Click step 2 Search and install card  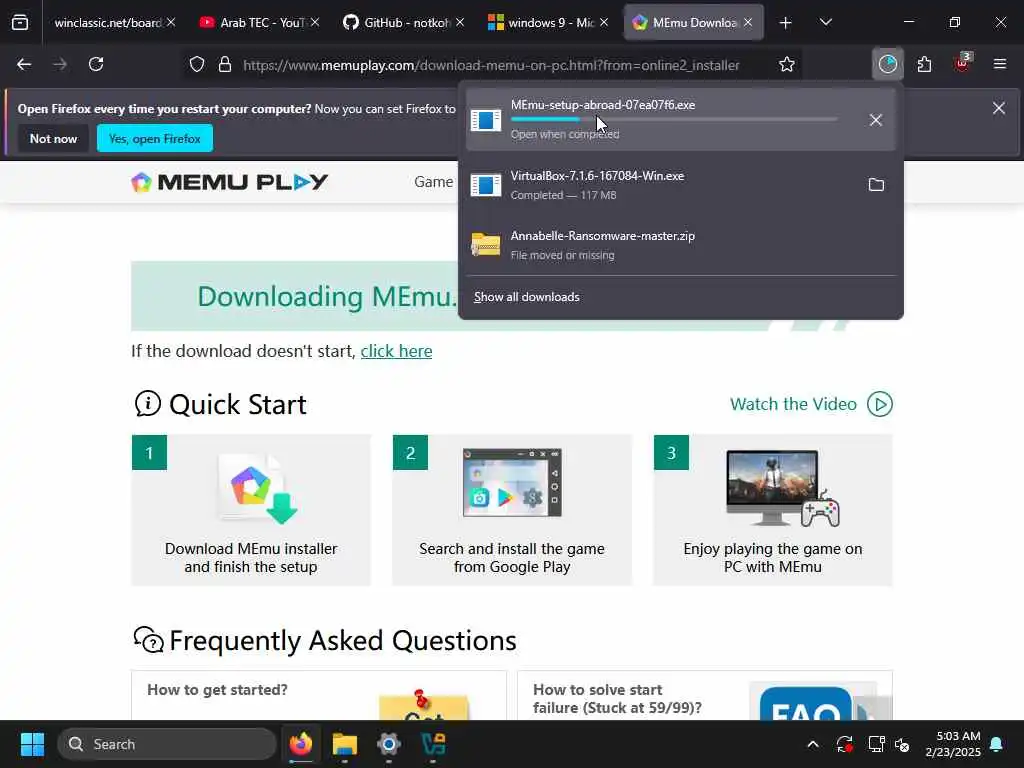pyautogui.click(x=512, y=510)
